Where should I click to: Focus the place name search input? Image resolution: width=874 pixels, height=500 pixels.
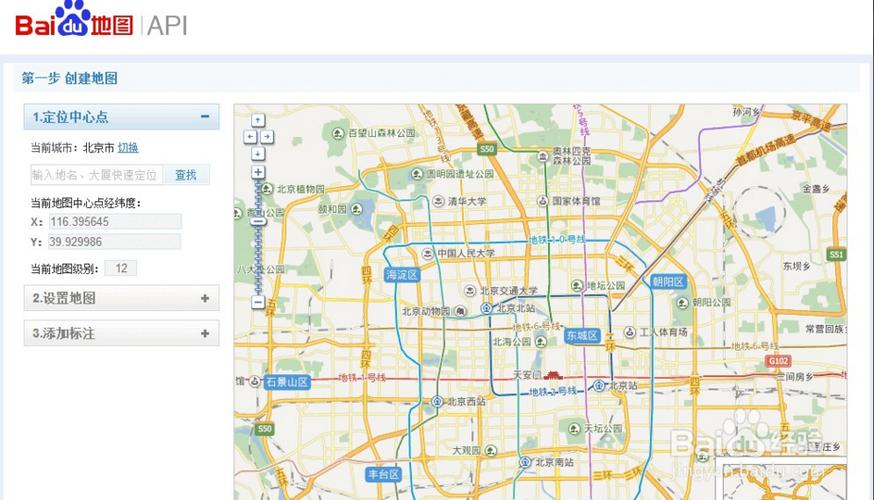[96, 175]
